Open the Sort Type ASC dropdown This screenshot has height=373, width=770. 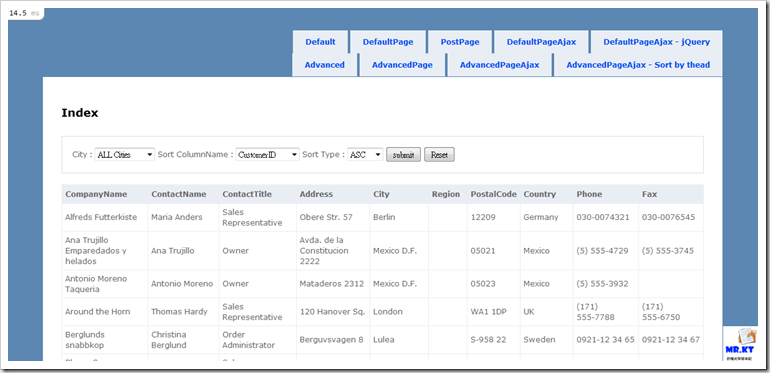point(365,155)
